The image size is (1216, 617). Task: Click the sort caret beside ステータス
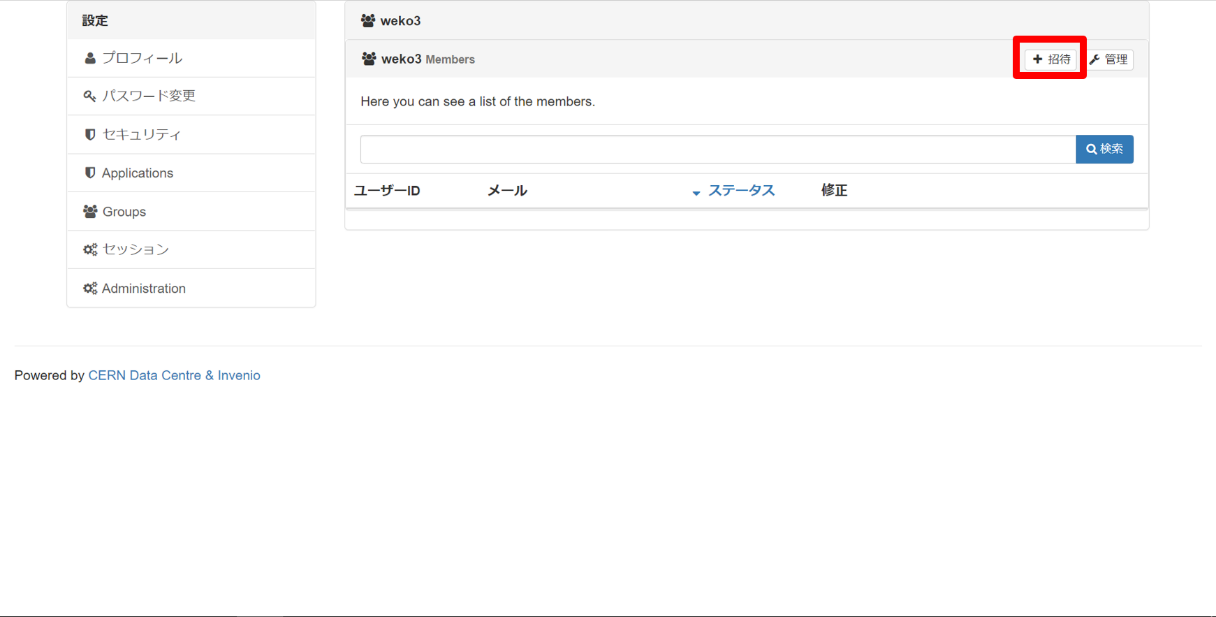(x=697, y=192)
